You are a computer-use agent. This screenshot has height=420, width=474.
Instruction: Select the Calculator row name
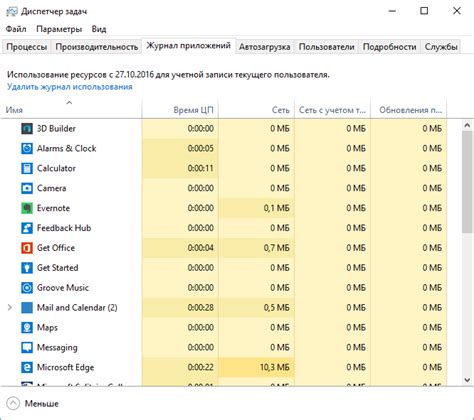pos(56,168)
